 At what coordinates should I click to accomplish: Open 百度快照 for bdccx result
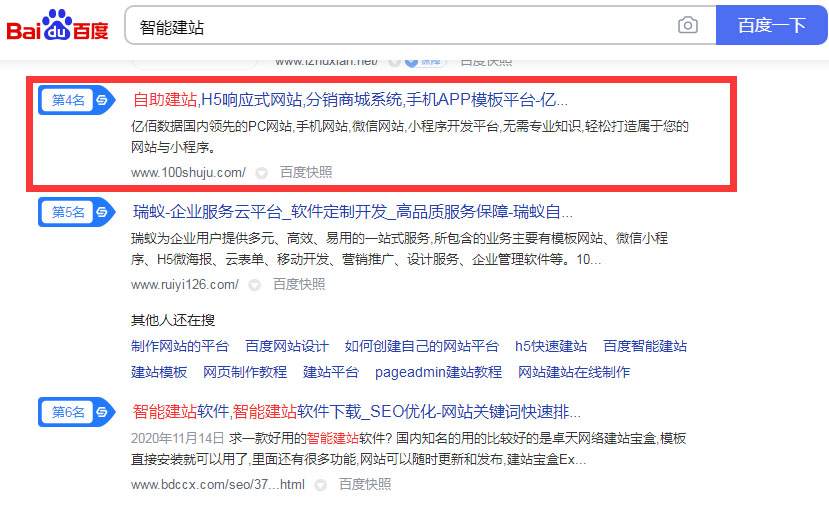pos(365,484)
